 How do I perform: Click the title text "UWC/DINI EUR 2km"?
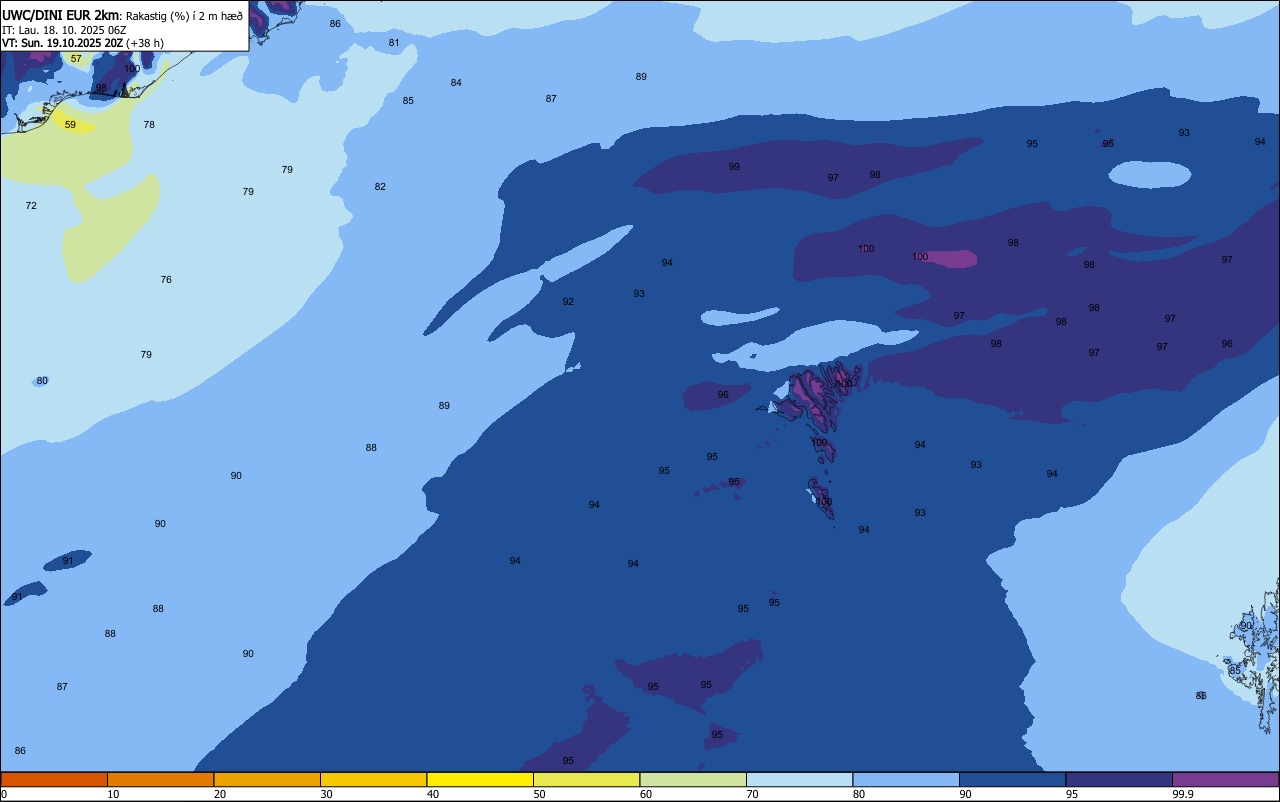61,15
